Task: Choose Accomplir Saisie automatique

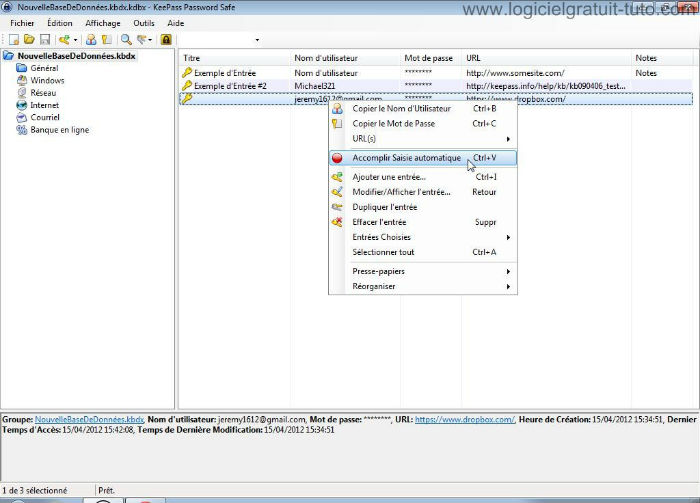Action: coord(423,158)
